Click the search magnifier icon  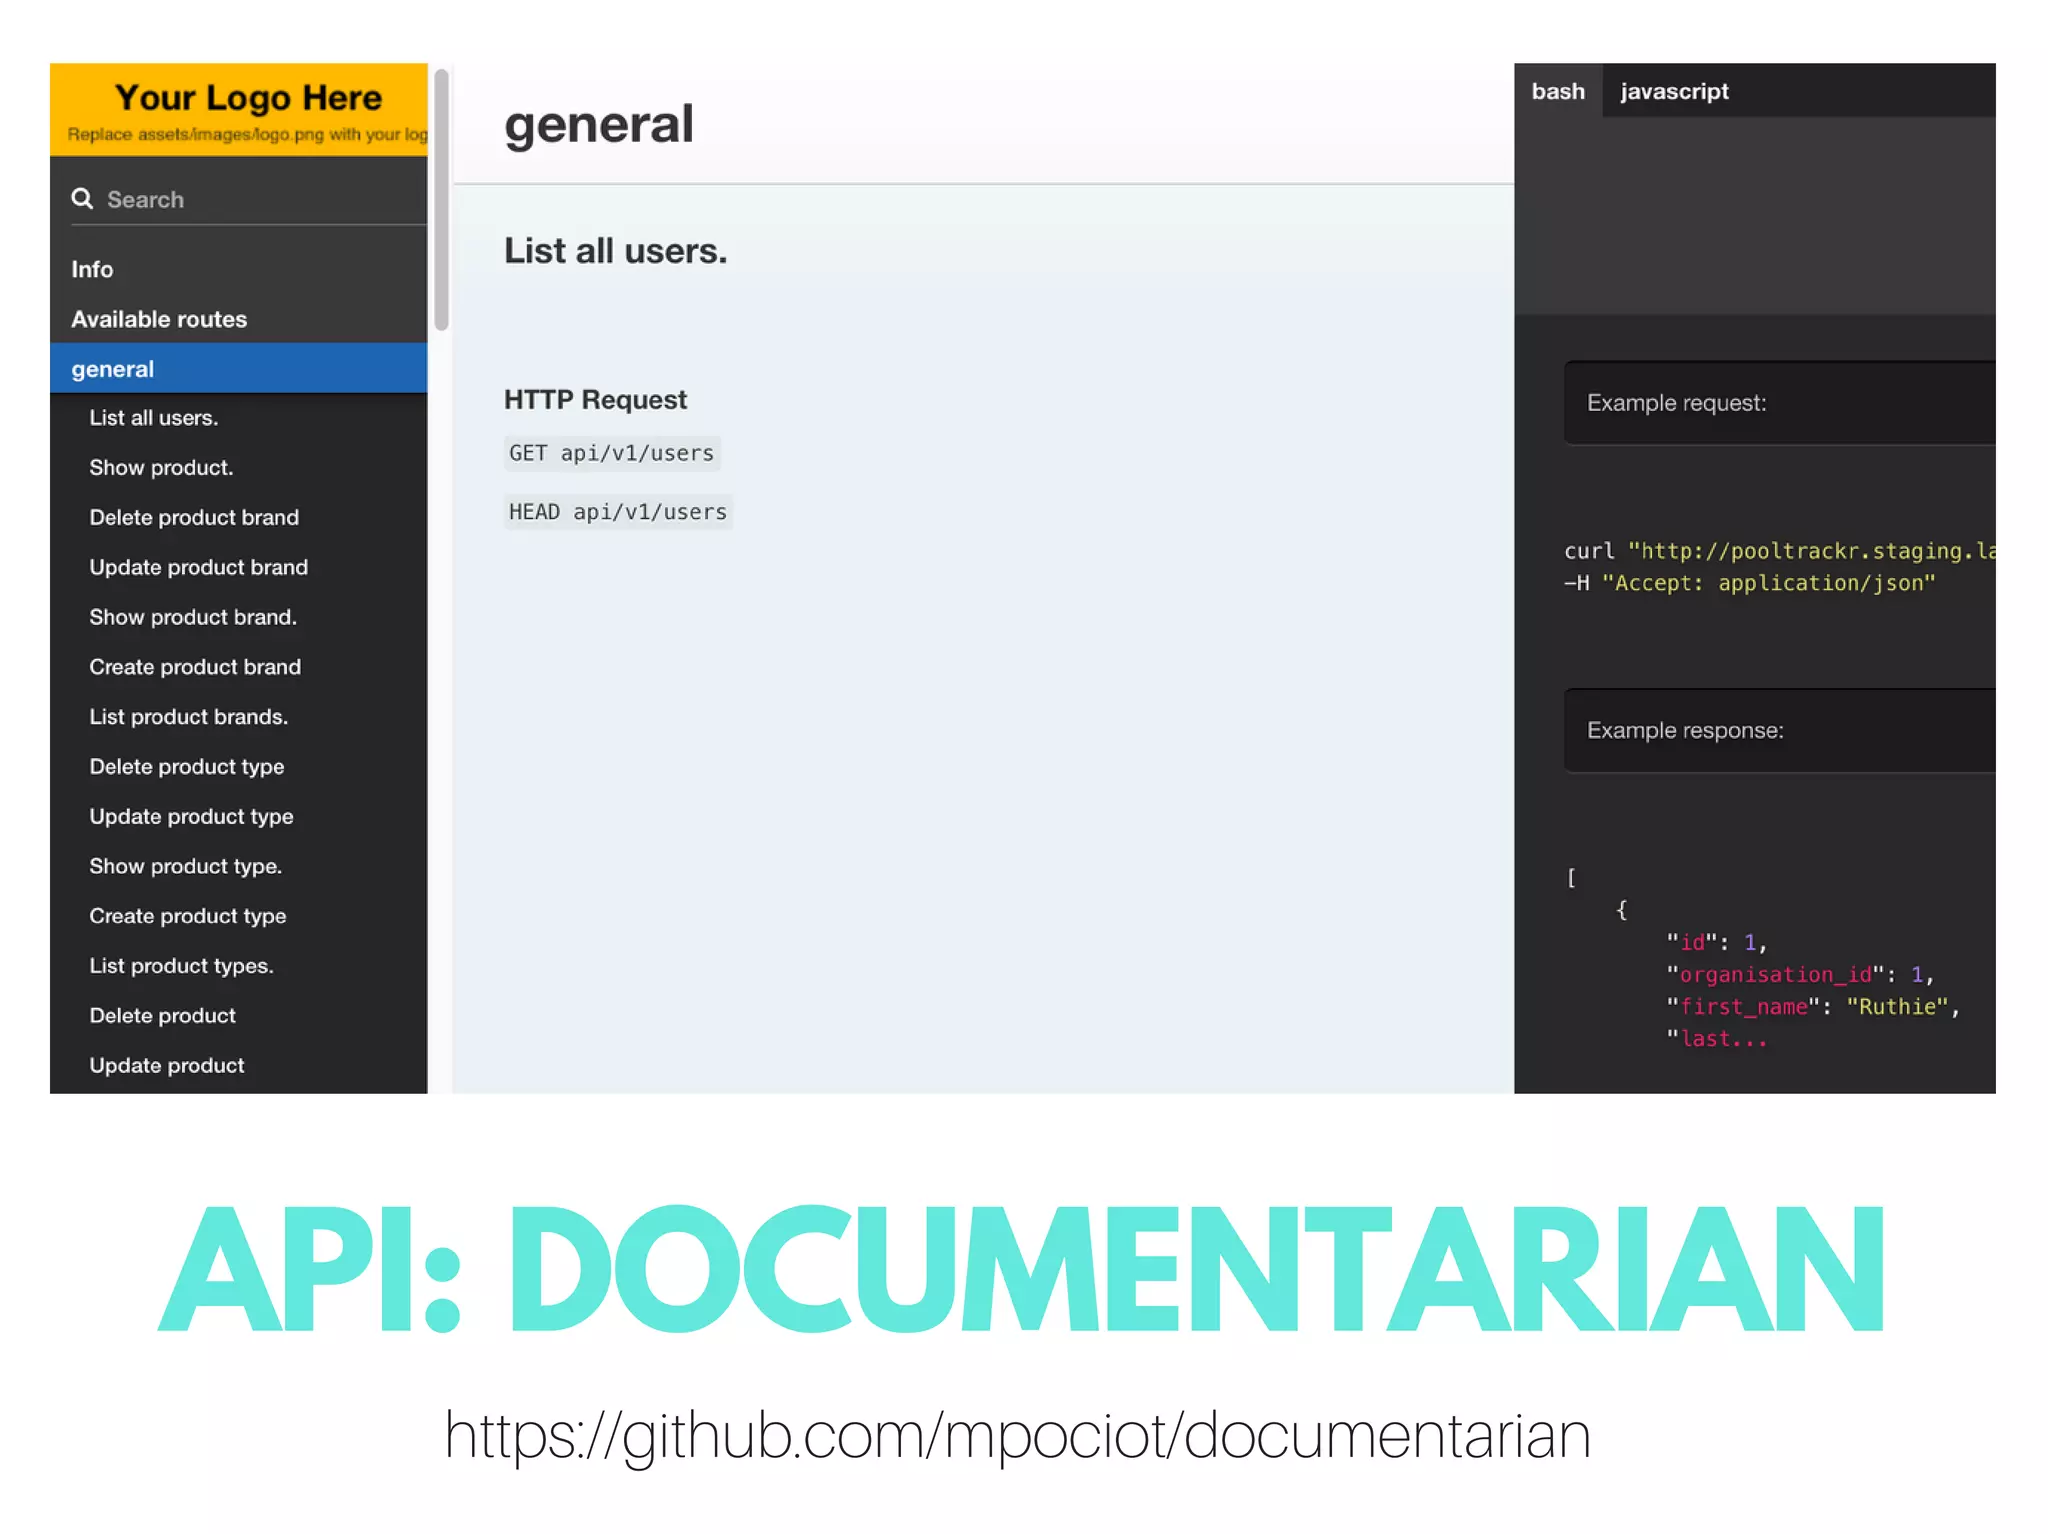82,199
